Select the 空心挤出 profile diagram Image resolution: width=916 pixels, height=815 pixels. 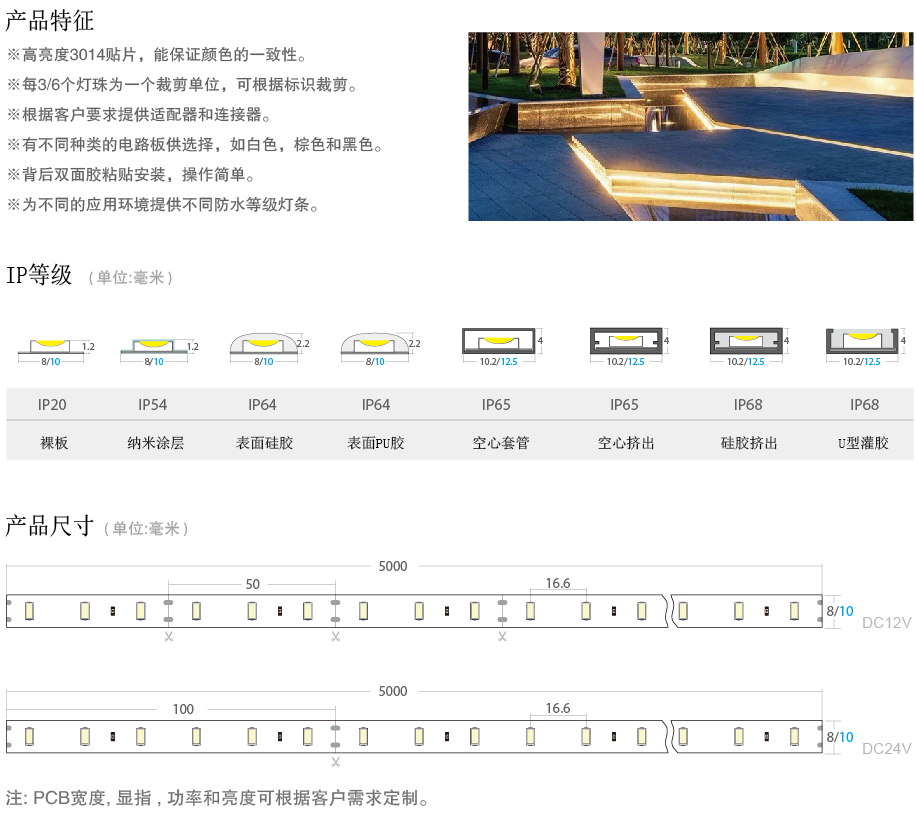(625, 342)
